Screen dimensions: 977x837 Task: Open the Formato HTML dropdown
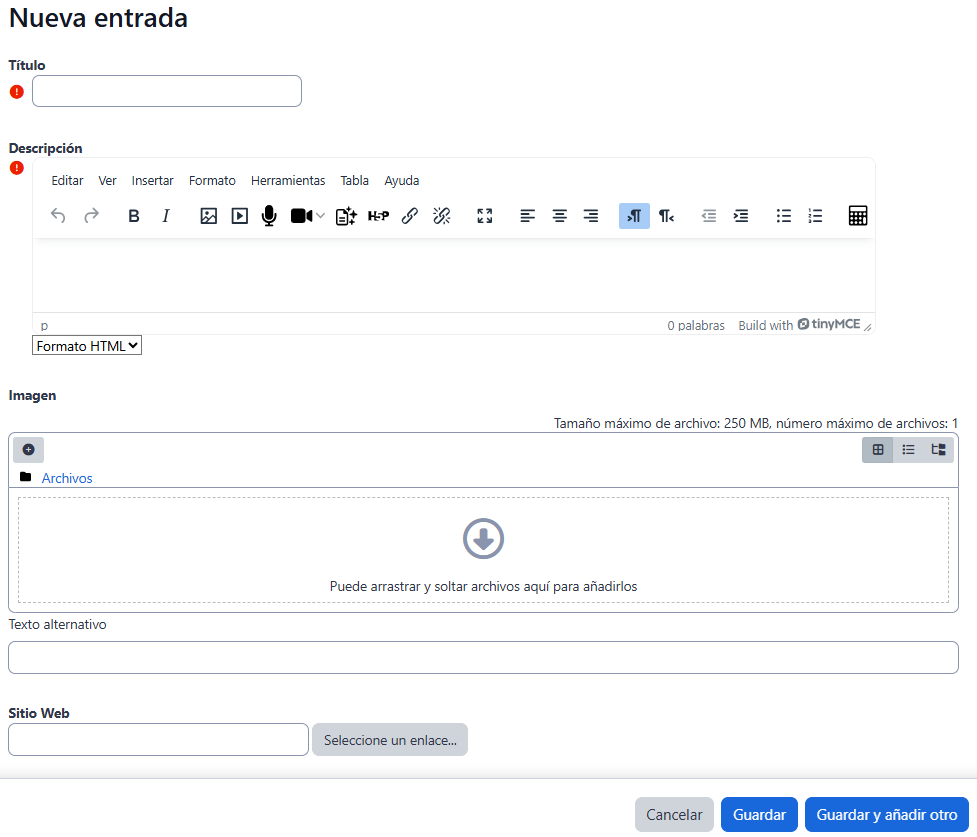tap(87, 346)
